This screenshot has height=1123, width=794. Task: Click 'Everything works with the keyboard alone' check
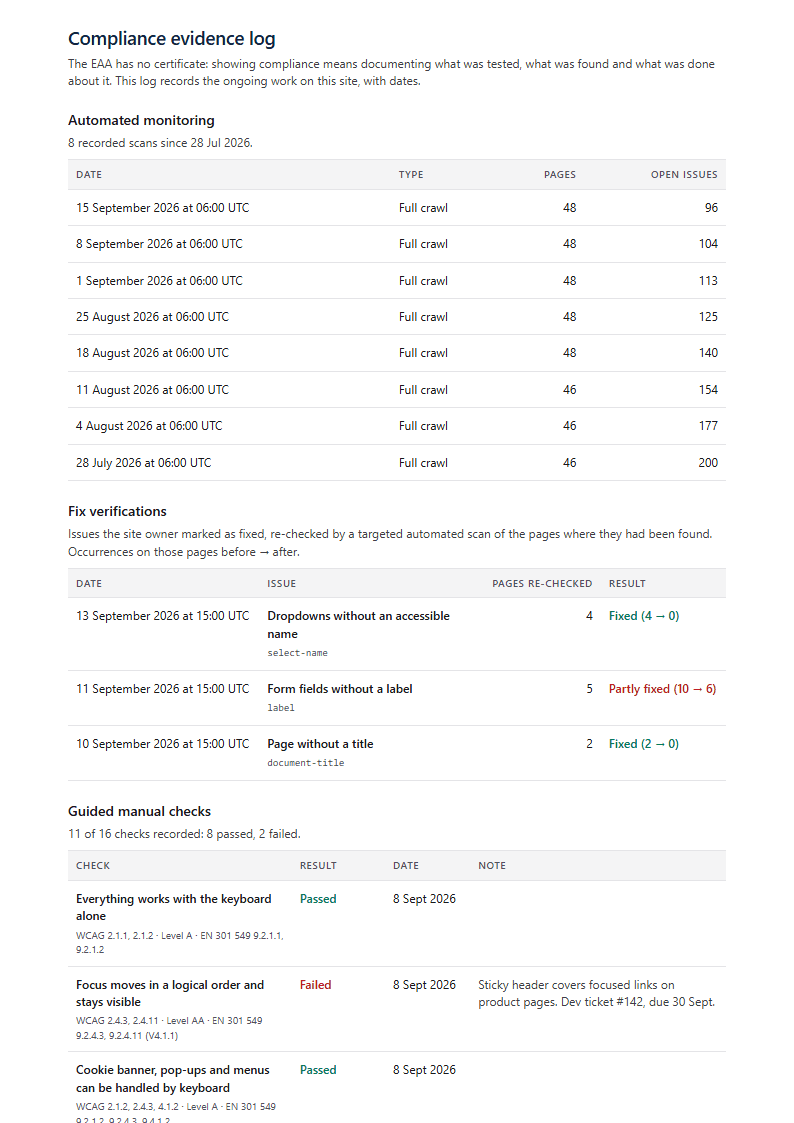(x=174, y=907)
